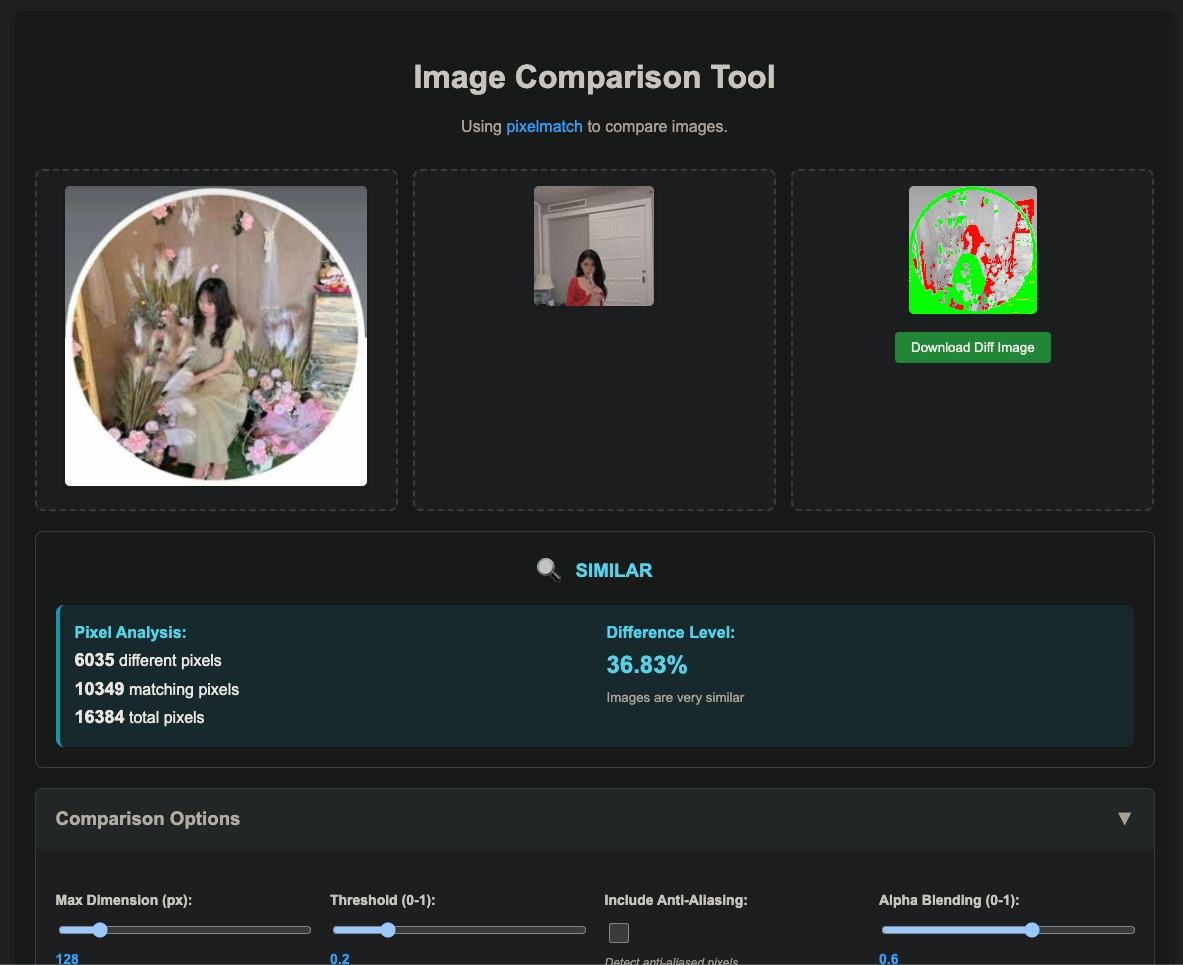
Task: Adjust the Threshold slider
Action: 459,930
